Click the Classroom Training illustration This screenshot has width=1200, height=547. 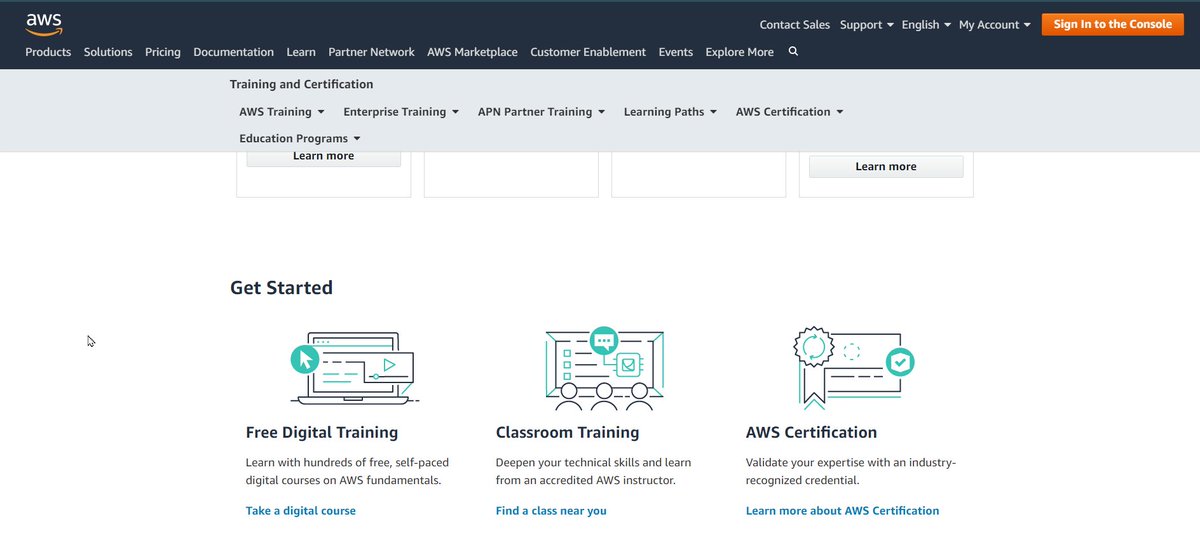pyautogui.click(x=603, y=368)
